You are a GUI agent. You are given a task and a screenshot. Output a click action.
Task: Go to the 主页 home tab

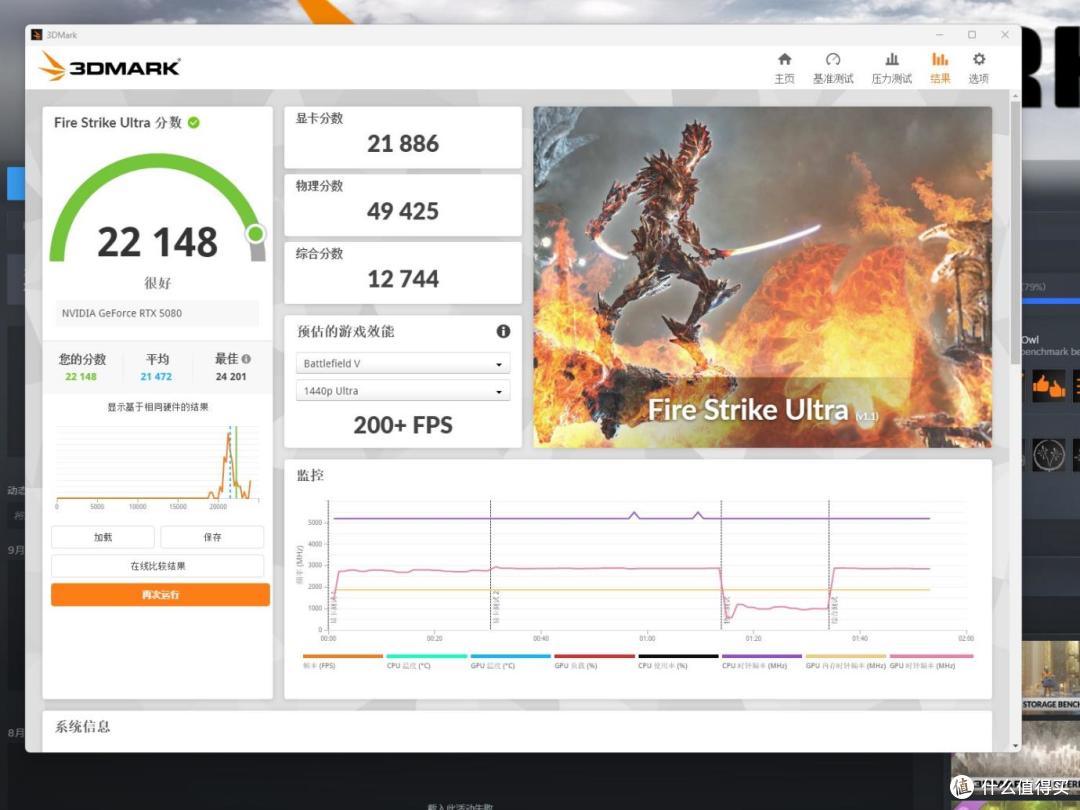(x=784, y=68)
